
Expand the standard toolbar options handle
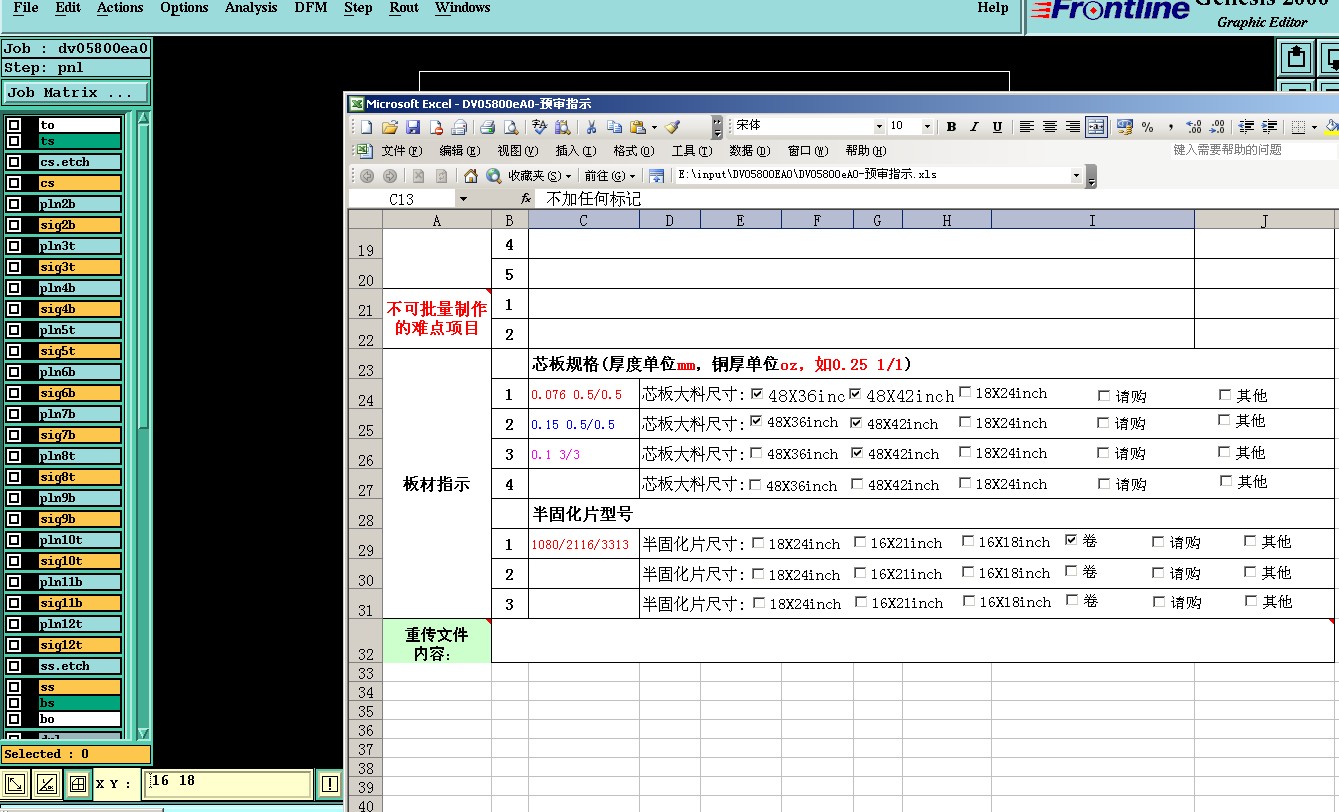click(717, 127)
